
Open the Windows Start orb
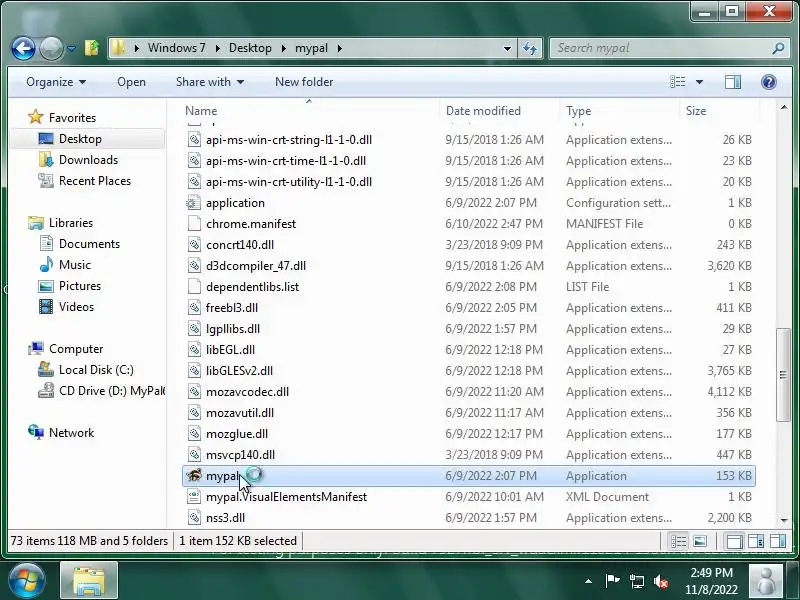click(x=27, y=581)
